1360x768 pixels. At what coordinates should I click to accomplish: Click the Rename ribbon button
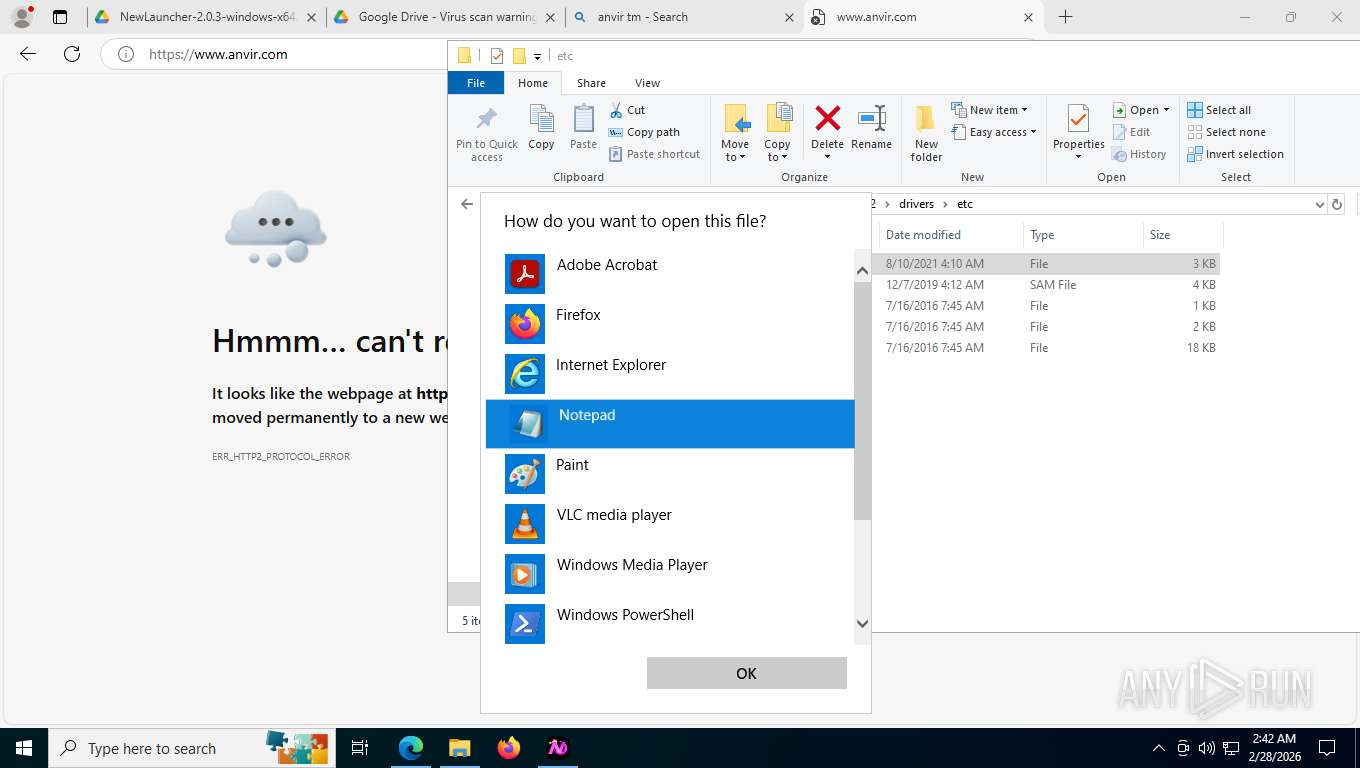pyautogui.click(x=872, y=128)
